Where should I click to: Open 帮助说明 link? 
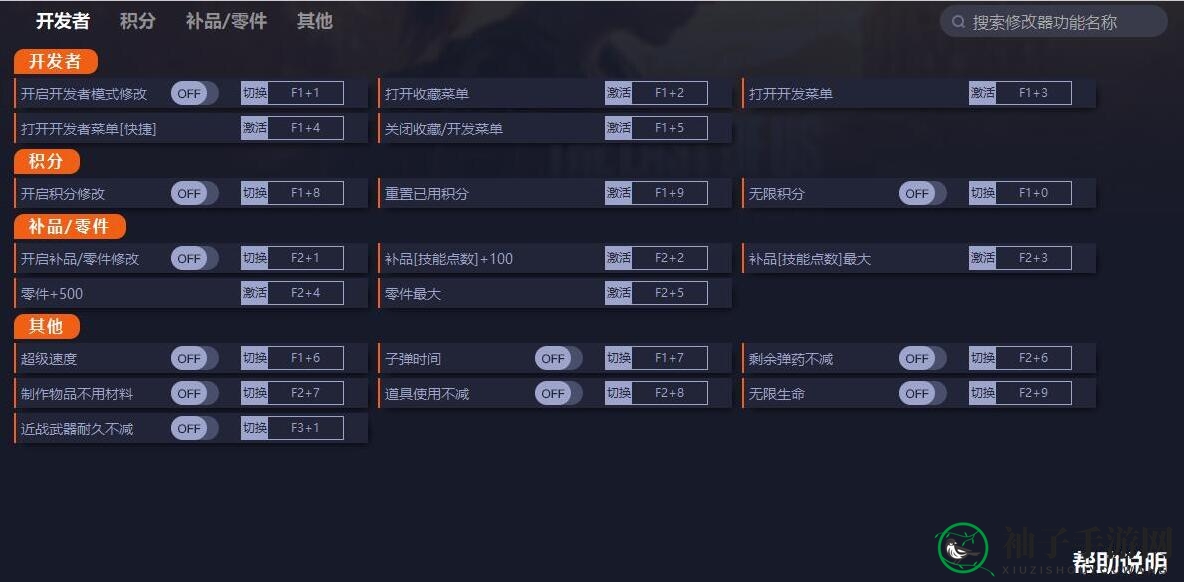click(x=1120, y=562)
